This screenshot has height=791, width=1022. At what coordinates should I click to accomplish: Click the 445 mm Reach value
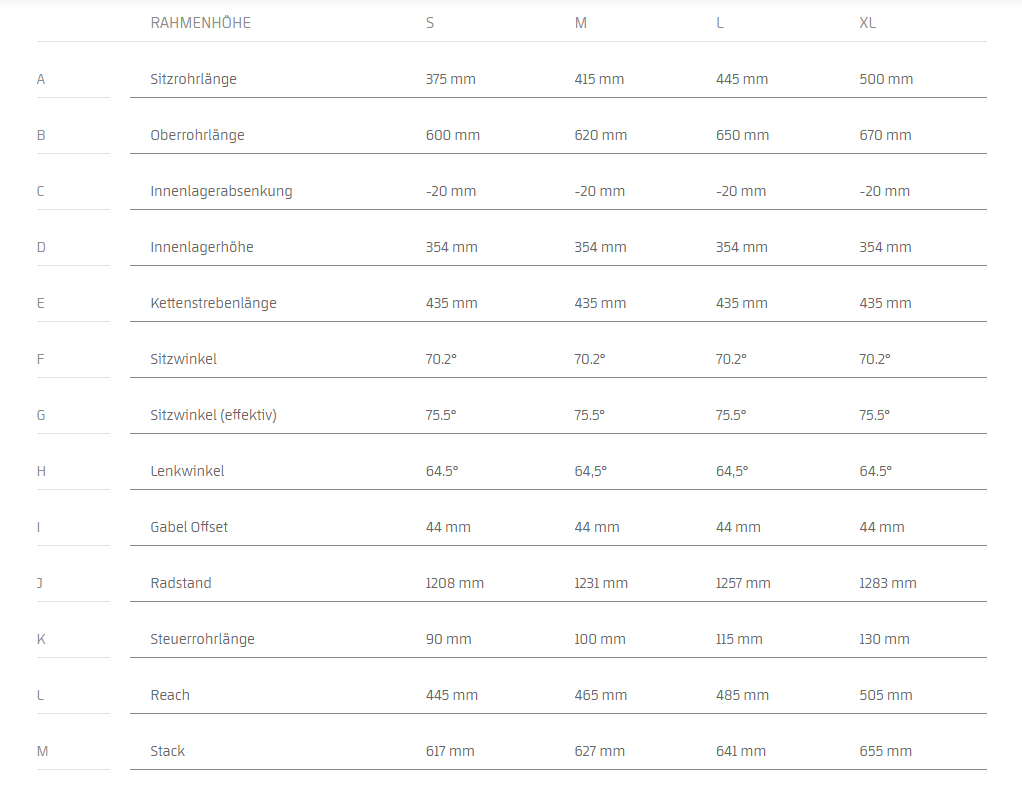click(451, 695)
